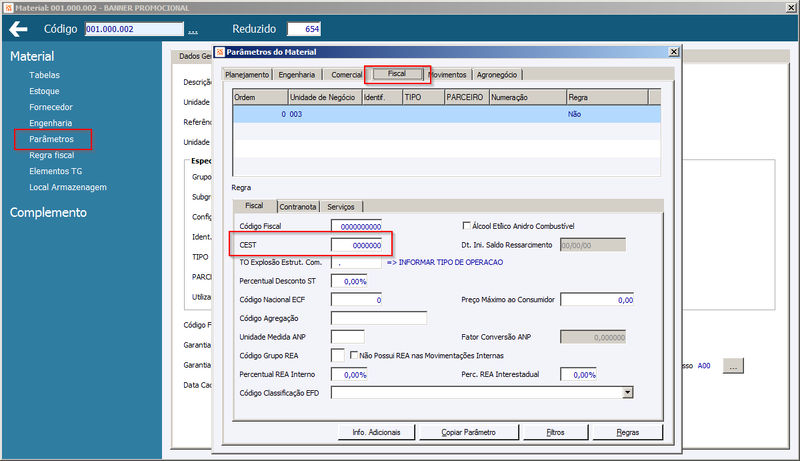Click the CEST input field

pyautogui.click(x=356, y=245)
